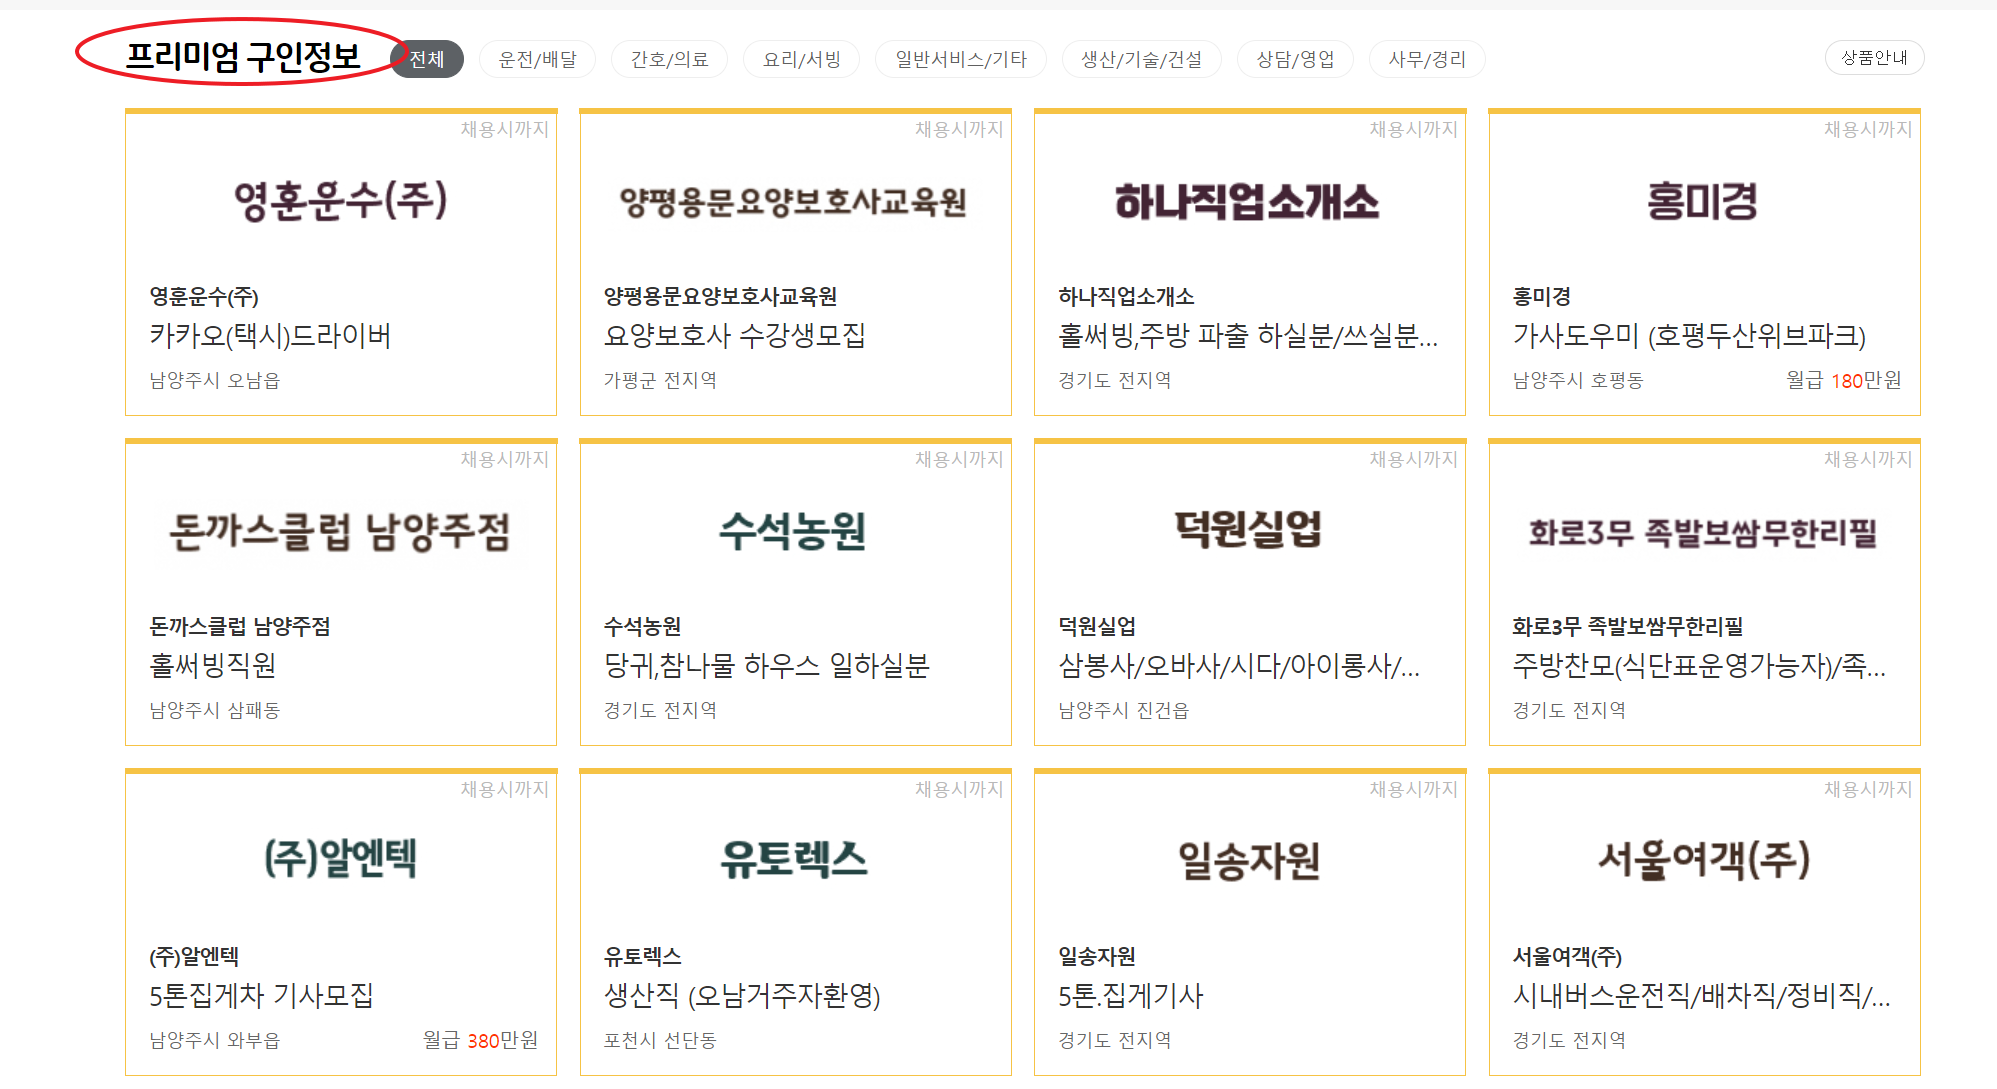The width and height of the screenshot is (1997, 1089).
Task: Click the 월급 180만원 salary text
Action: tap(1844, 381)
